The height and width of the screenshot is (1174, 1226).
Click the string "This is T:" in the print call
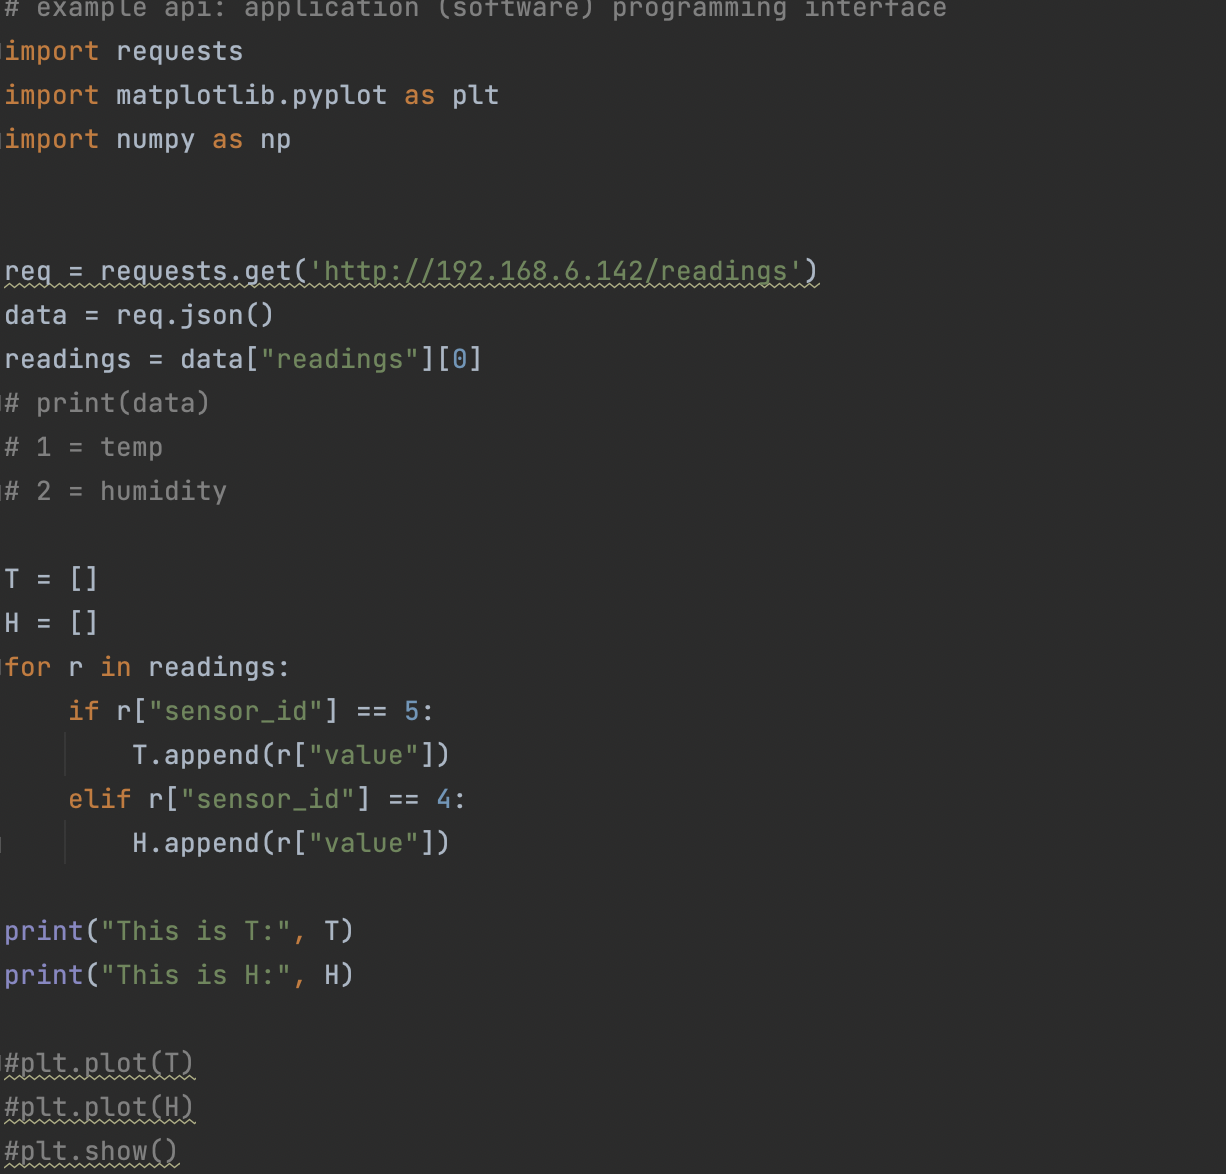(x=196, y=931)
